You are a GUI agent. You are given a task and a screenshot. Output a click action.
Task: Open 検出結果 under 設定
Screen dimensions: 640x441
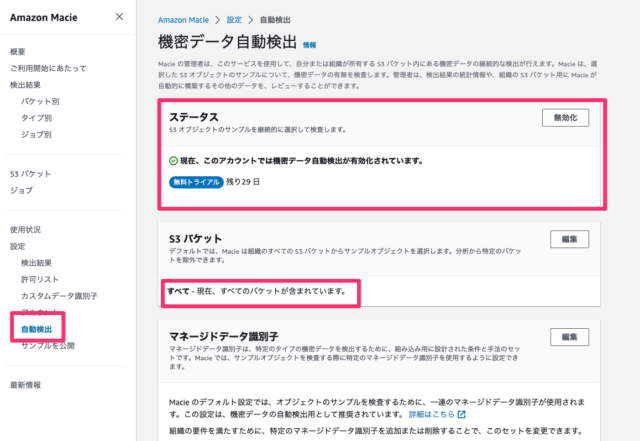point(36,263)
